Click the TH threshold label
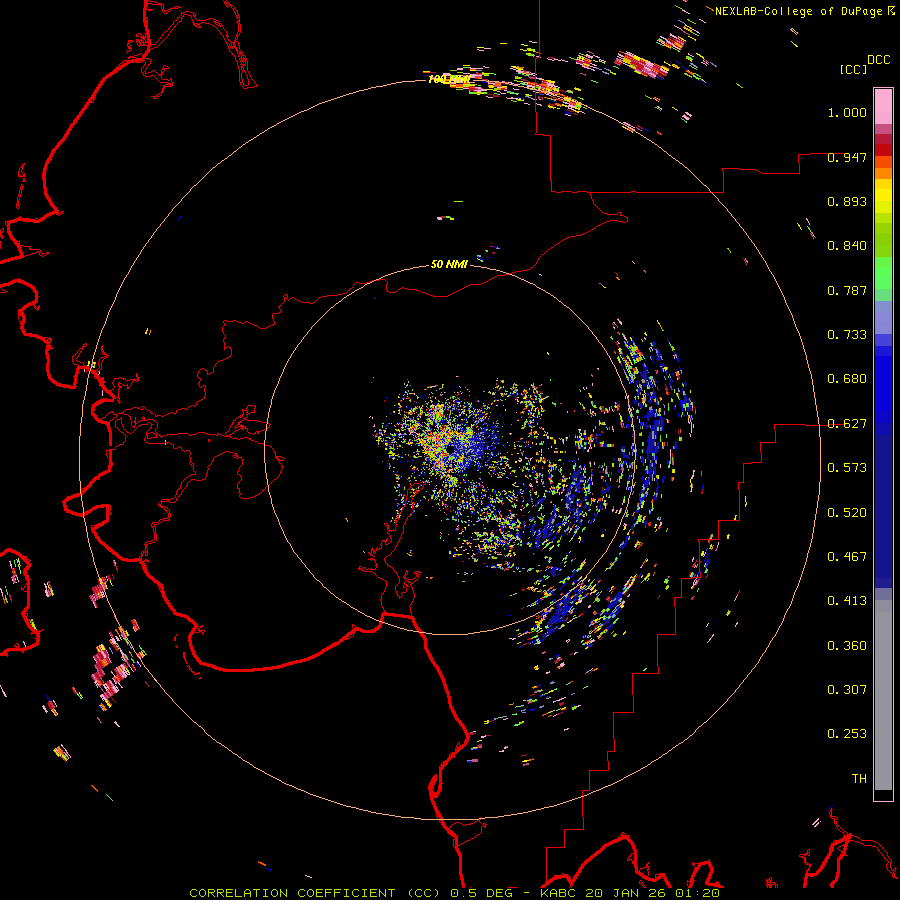This screenshot has width=900, height=900. pos(859,779)
